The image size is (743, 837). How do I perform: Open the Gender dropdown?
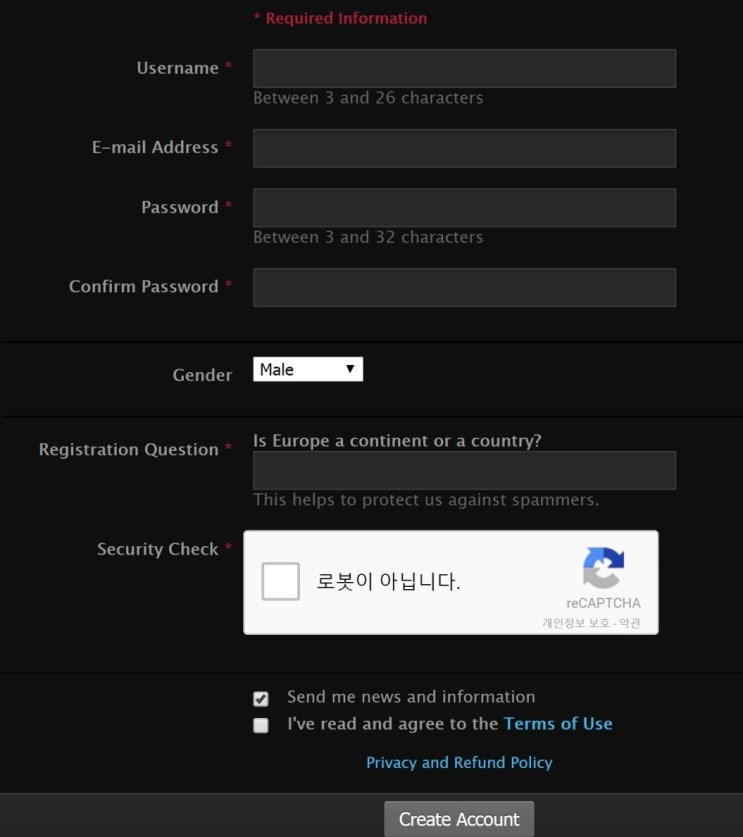click(x=307, y=370)
